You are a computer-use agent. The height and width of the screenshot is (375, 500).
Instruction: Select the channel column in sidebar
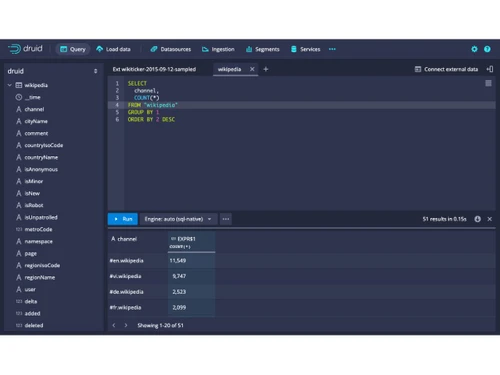[34, 109]
